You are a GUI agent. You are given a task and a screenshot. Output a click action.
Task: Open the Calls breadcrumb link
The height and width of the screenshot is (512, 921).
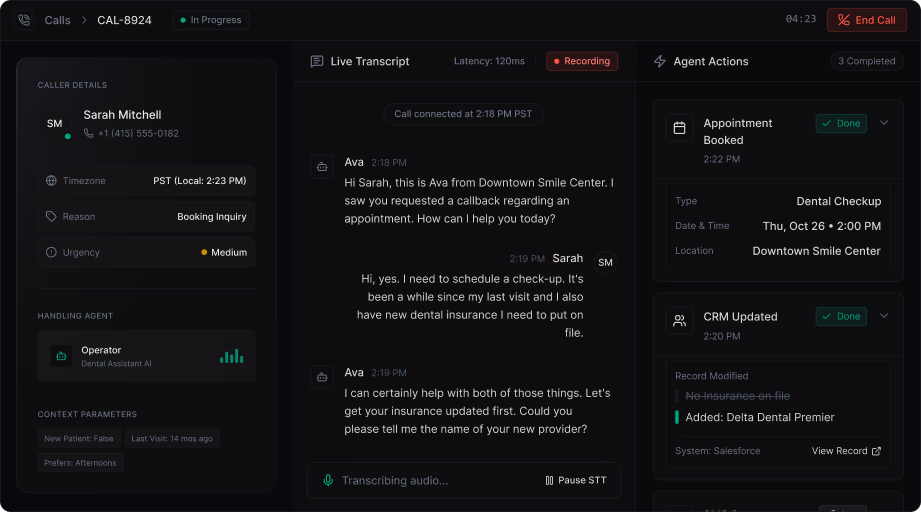point(58,20)
